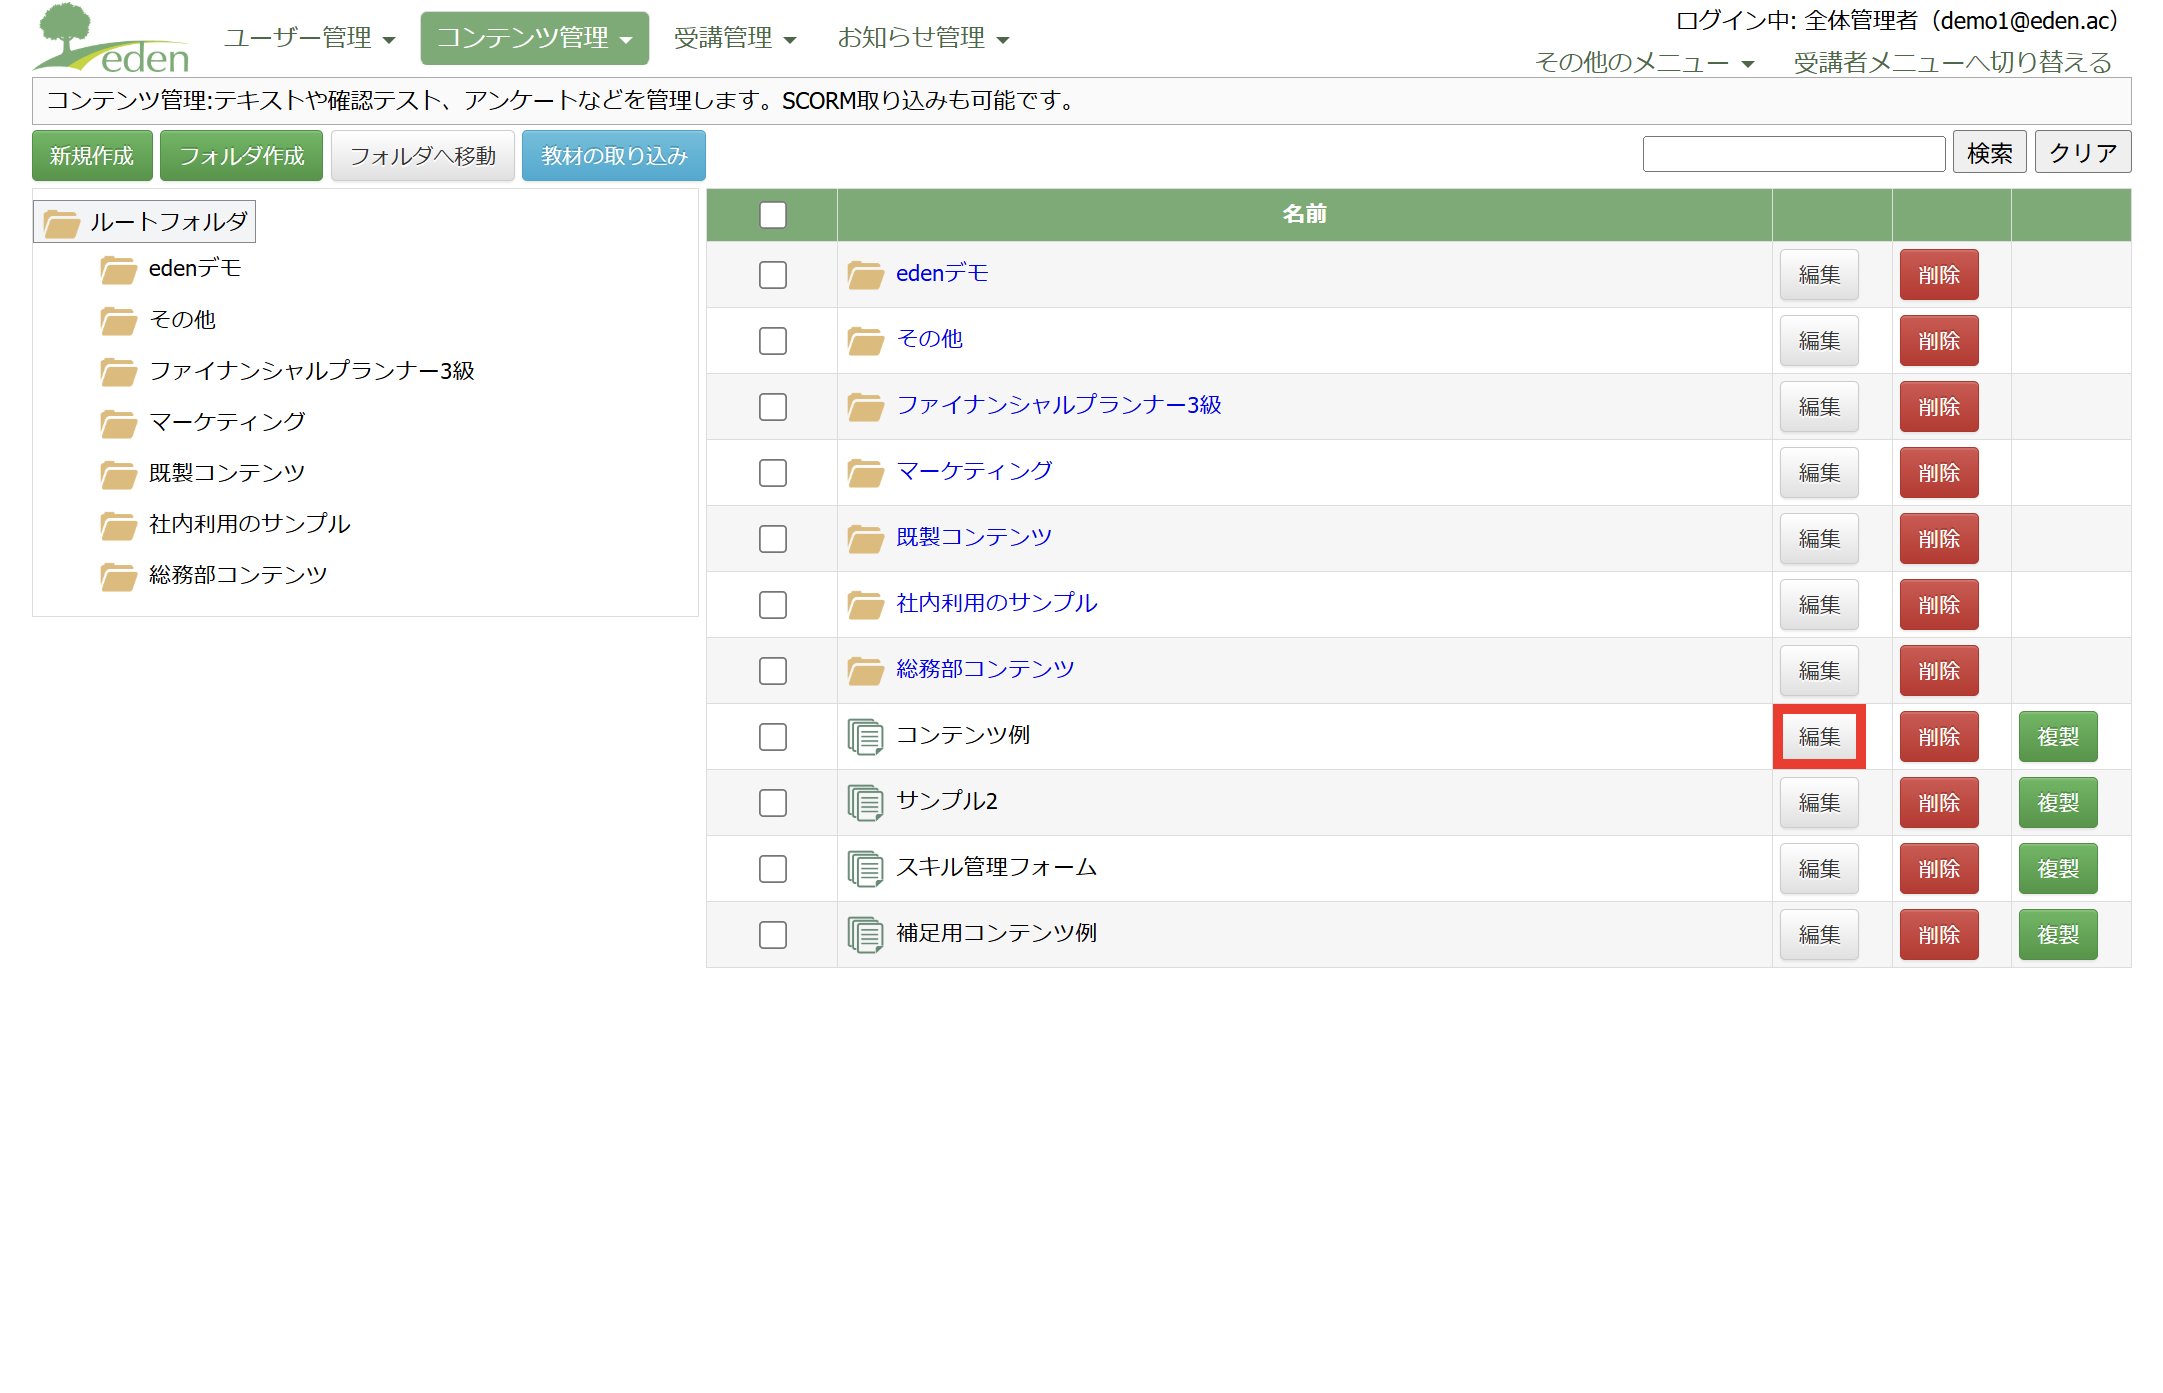2163x1393 pixels.
Task: Open ファイナンシャルプランナー3級 folder link
Action: click(x=1059, y=405)
